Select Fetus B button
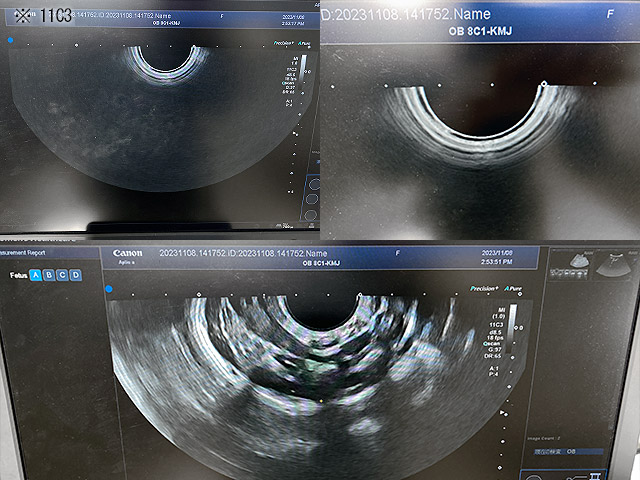 pos(49,275)
